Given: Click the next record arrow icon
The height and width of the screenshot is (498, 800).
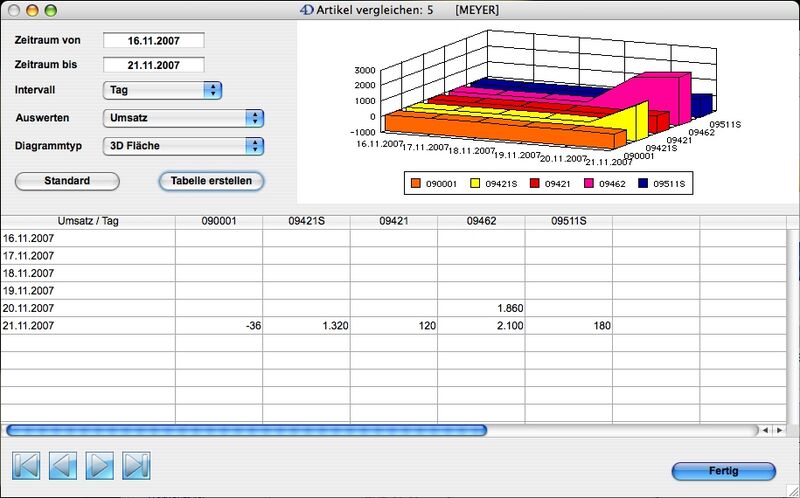Looking at the screenshot, I should pyautogui.click(x=99, y=465).
